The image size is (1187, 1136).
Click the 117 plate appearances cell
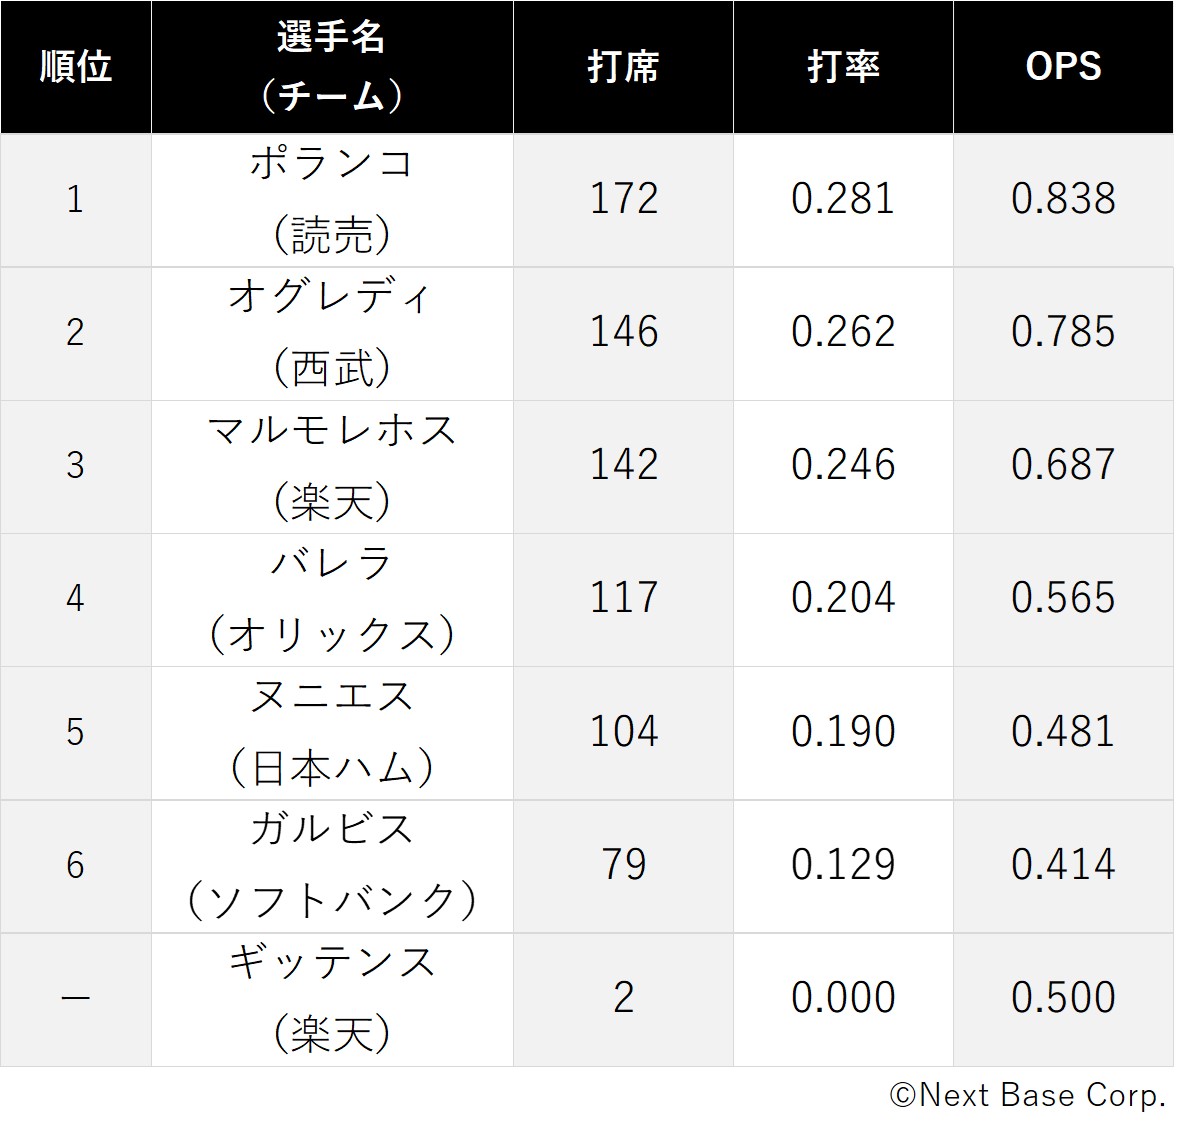click(x=623, y=600)
